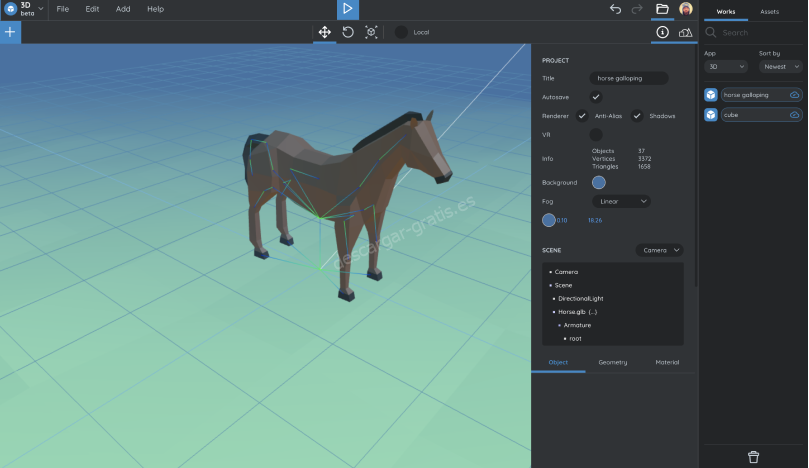Open the folder icon in top bar
This screenshot has width=809, height=468.
point(662,9)
